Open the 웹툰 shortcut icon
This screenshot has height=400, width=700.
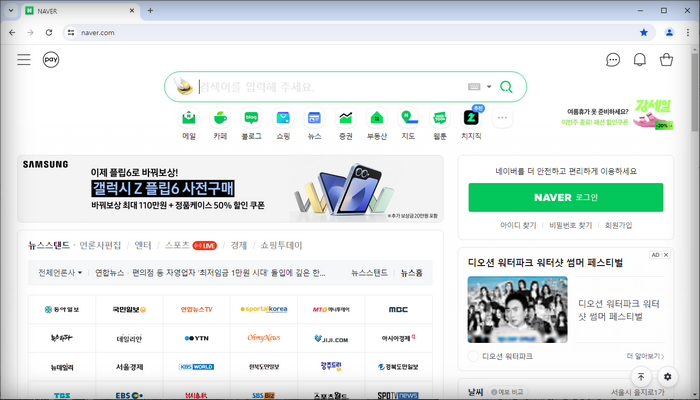tap(440, 118)
